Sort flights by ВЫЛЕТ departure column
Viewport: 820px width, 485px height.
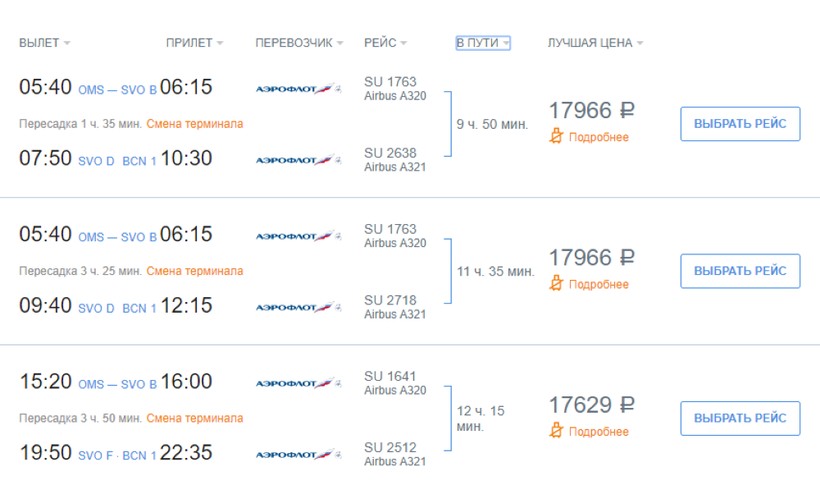click(x=45, y=43)
